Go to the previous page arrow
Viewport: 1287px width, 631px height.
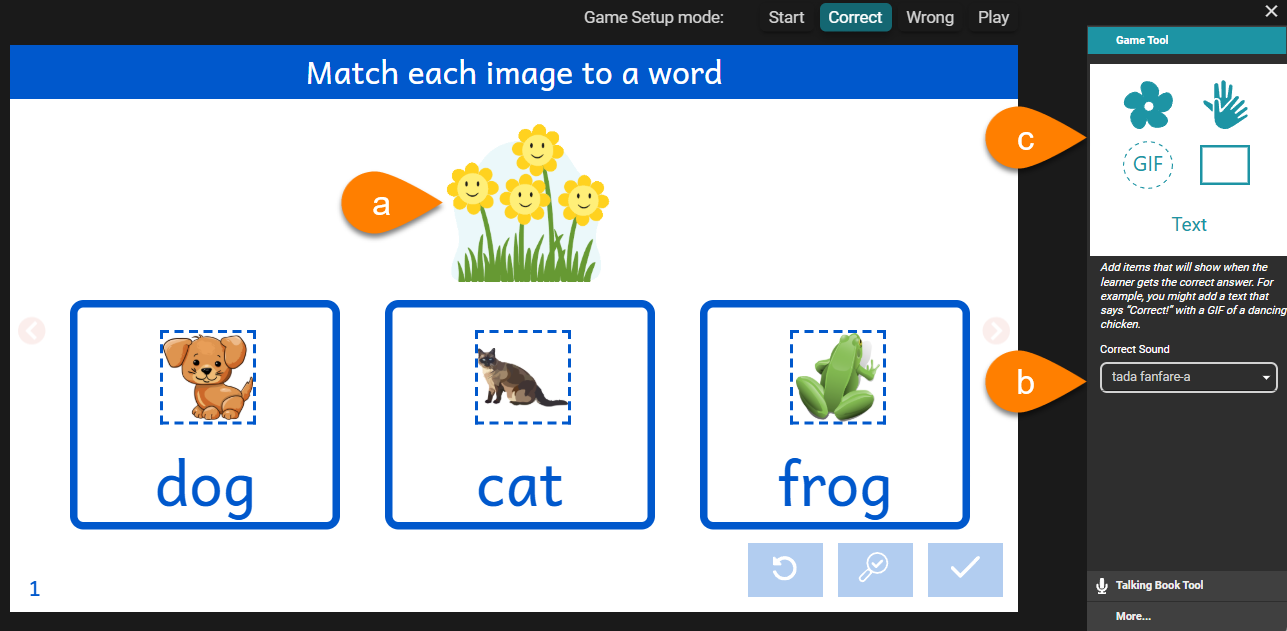point(32,330)
